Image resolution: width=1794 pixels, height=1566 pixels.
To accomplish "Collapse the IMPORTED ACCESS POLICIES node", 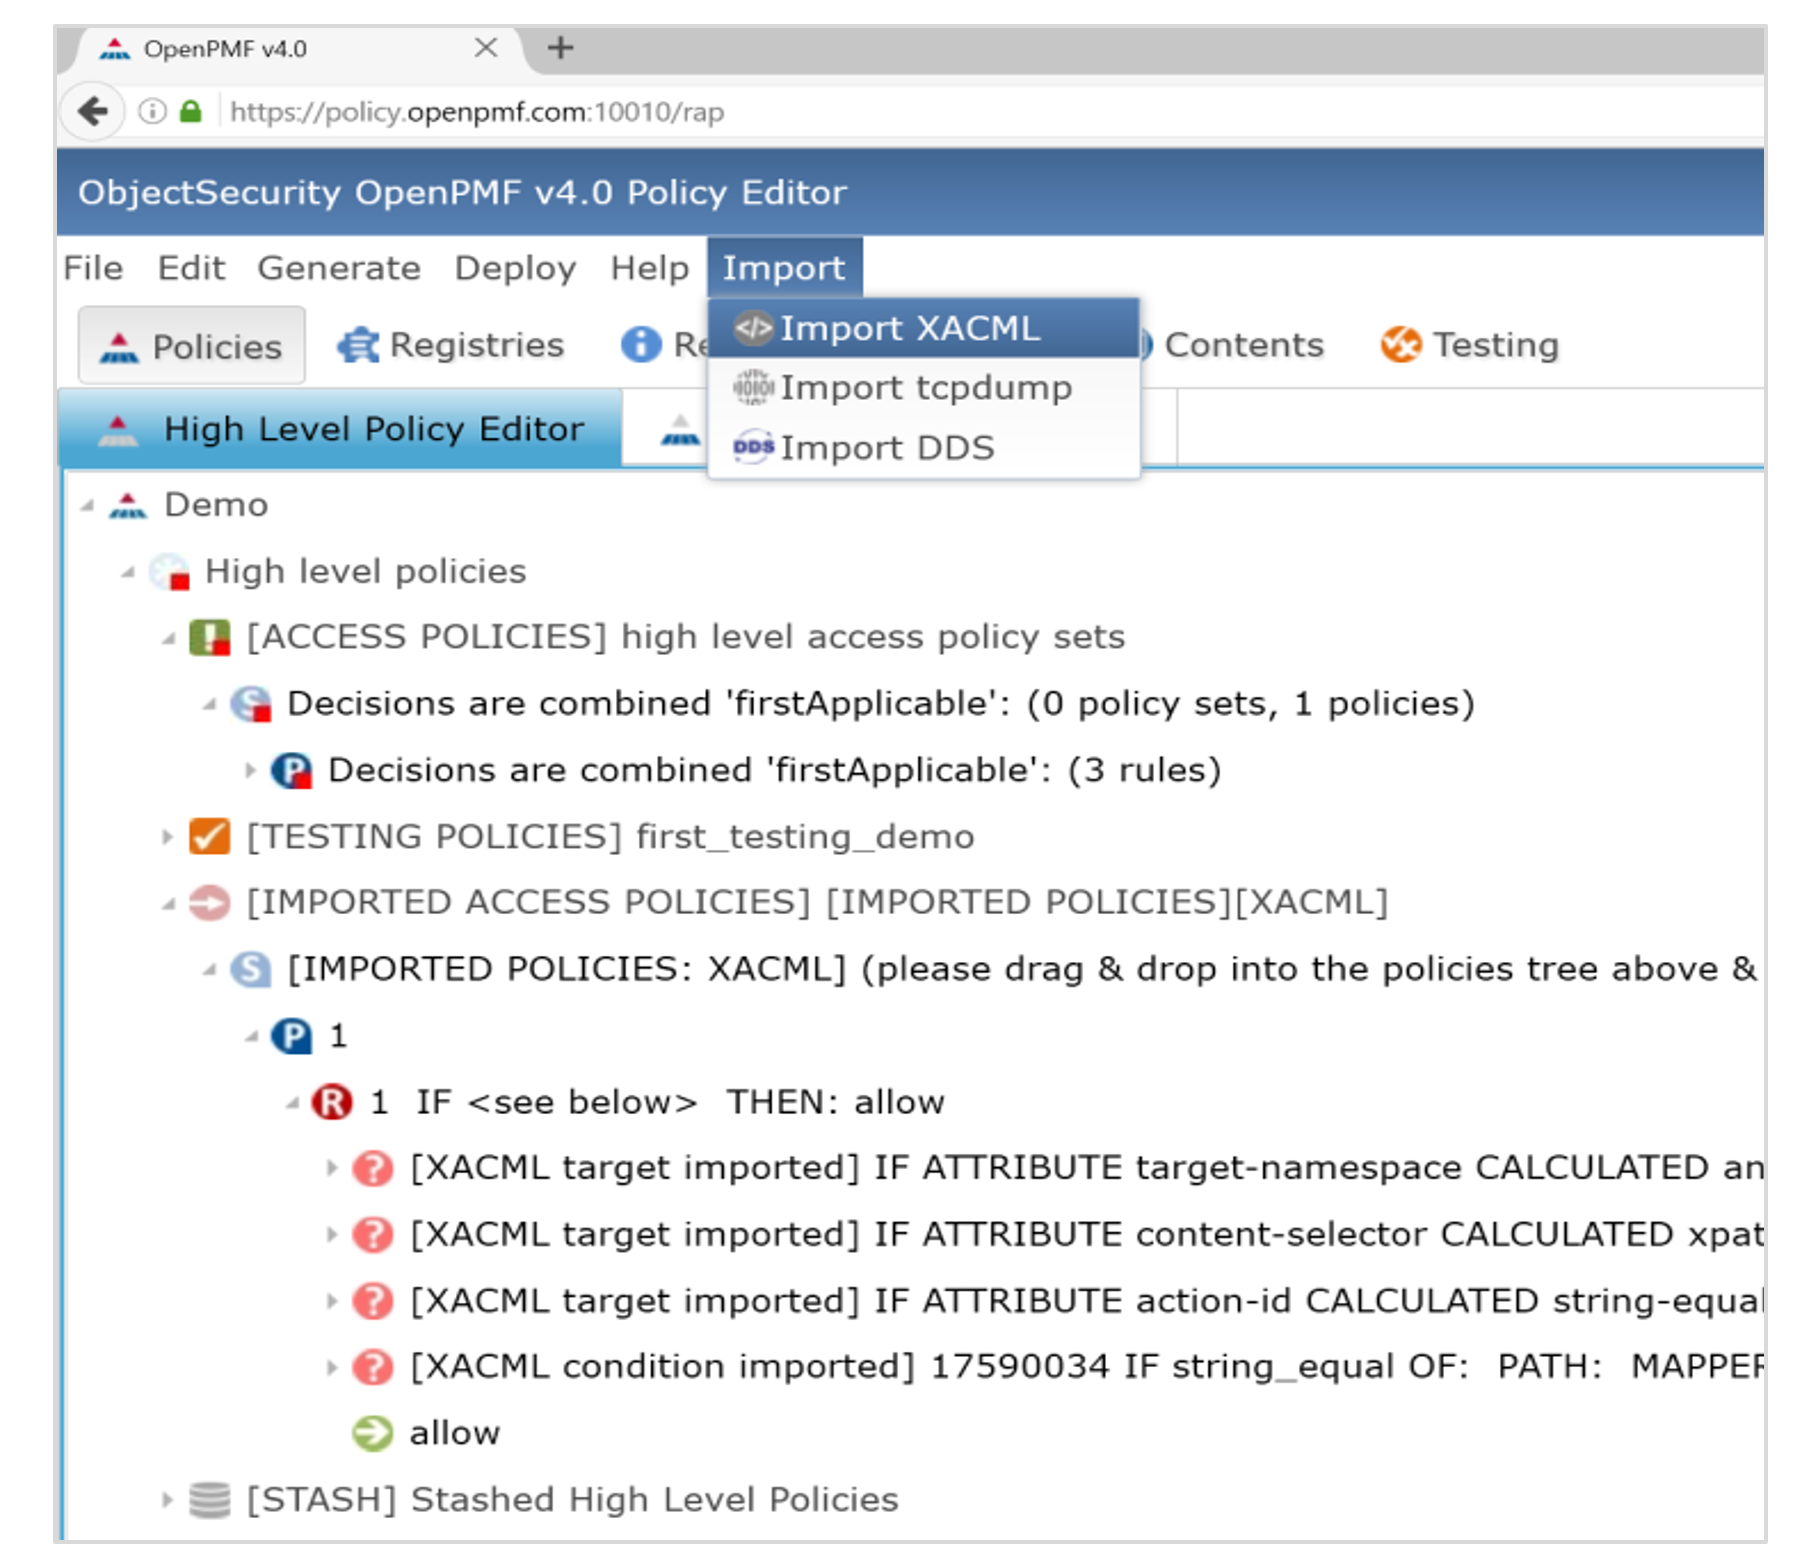I will [169, 904].
